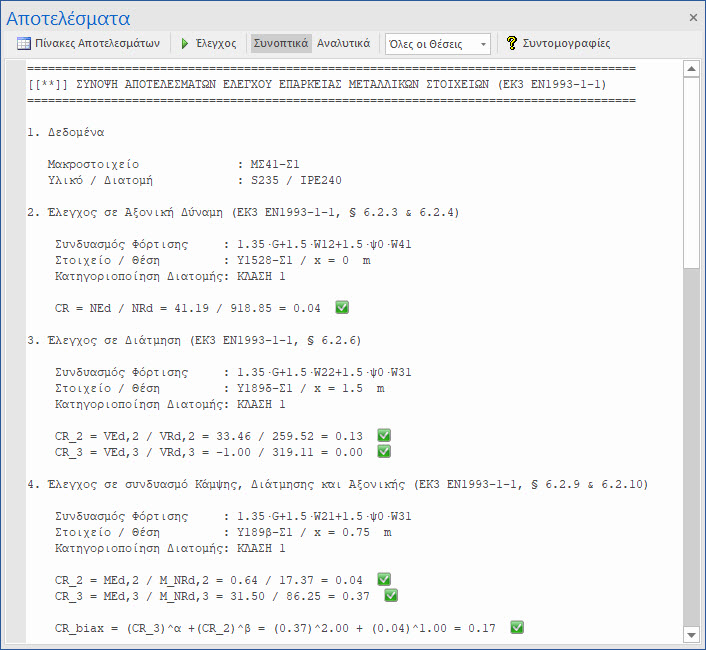Switch to Αναλυτικά detailed view

[x=343, y=44]
